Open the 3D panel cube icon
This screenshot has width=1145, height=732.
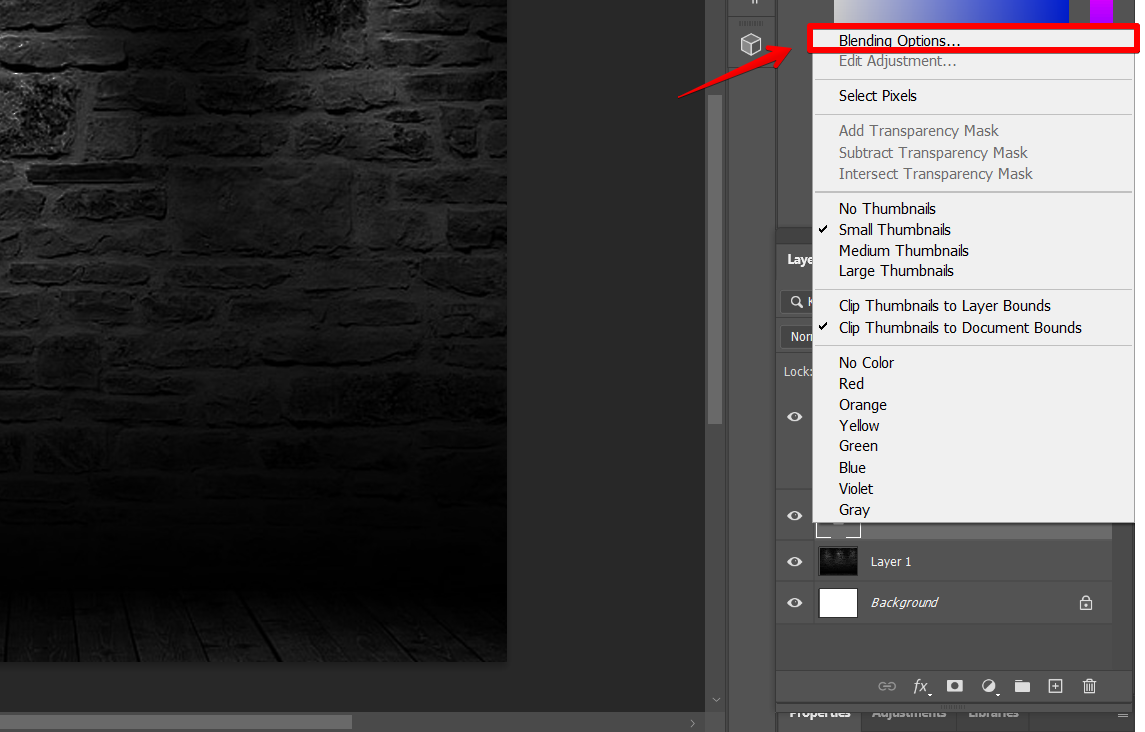click(x=751, y=45)
